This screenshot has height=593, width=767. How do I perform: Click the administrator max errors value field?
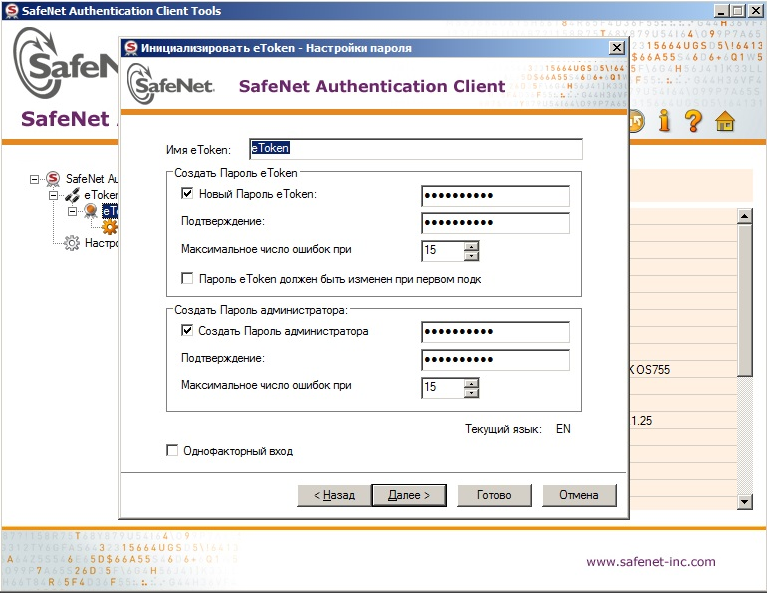443,388
